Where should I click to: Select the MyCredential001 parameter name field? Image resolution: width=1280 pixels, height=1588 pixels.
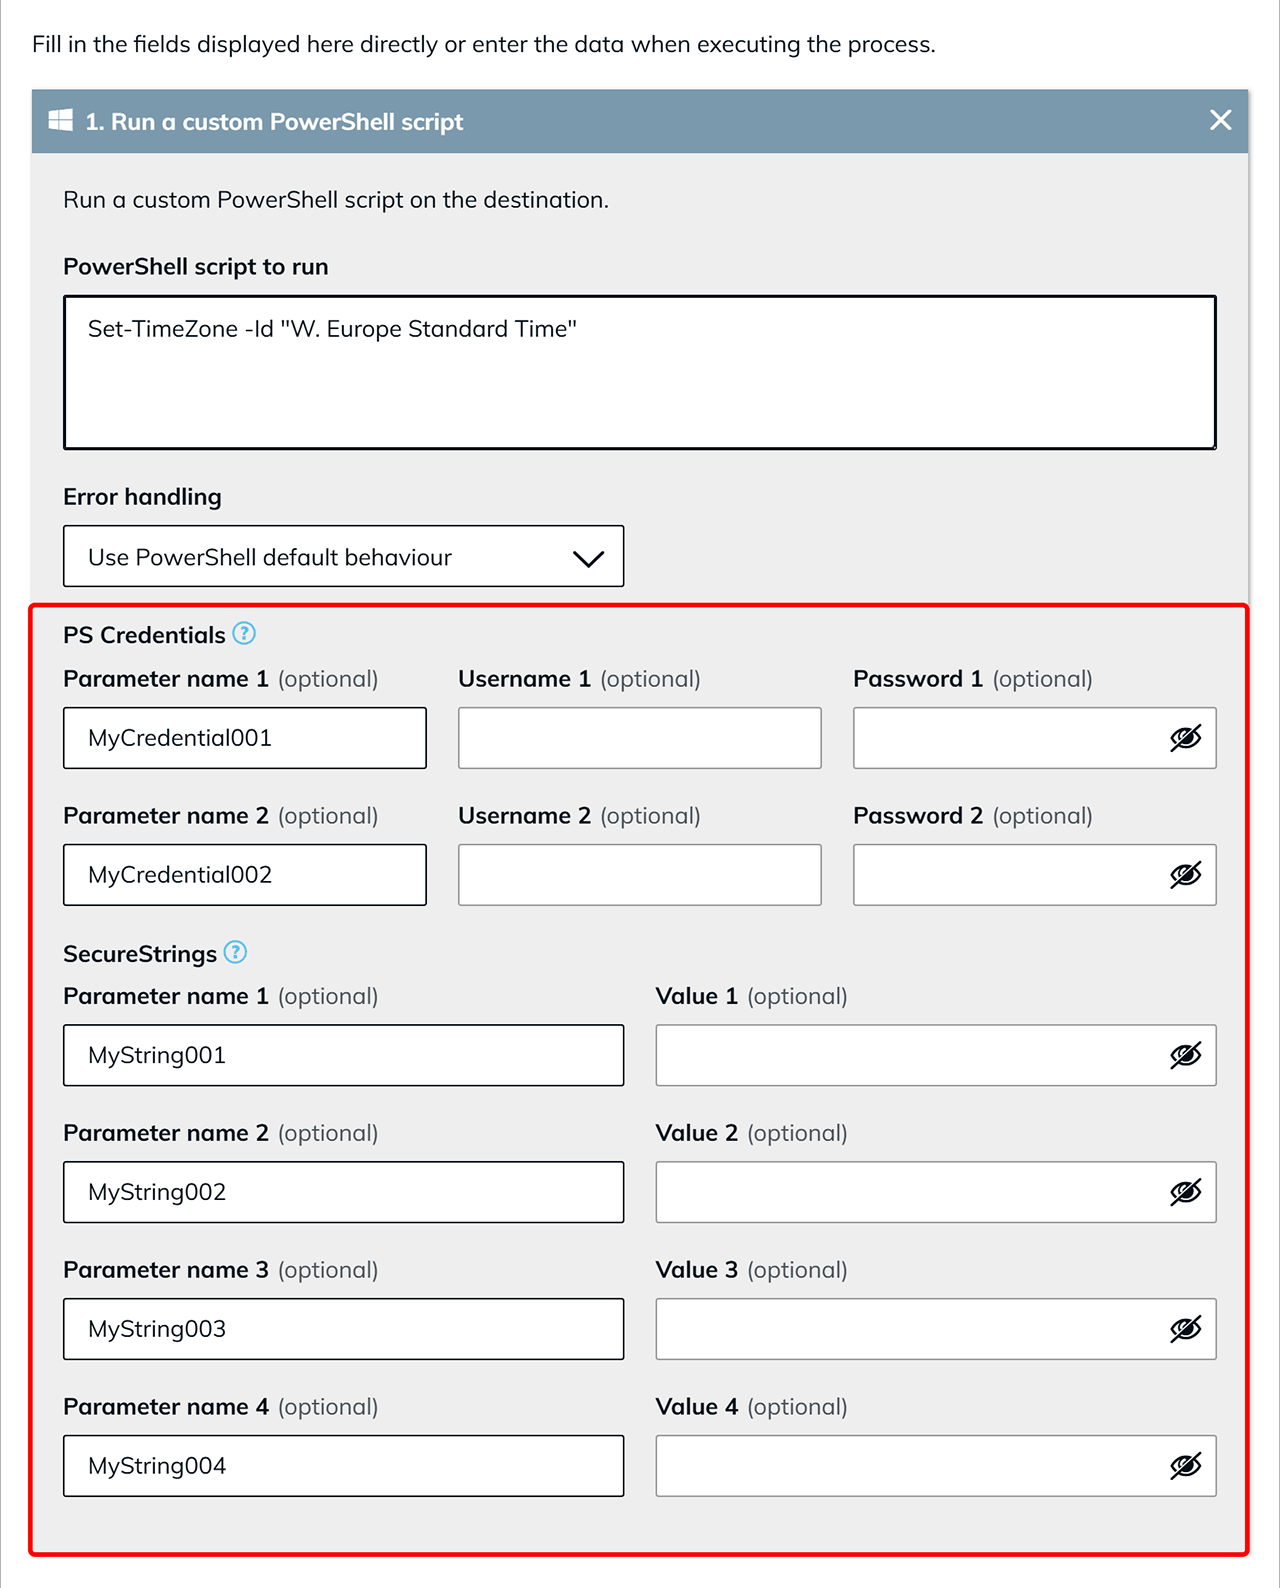pyautogui.click(x=245, y=738)
